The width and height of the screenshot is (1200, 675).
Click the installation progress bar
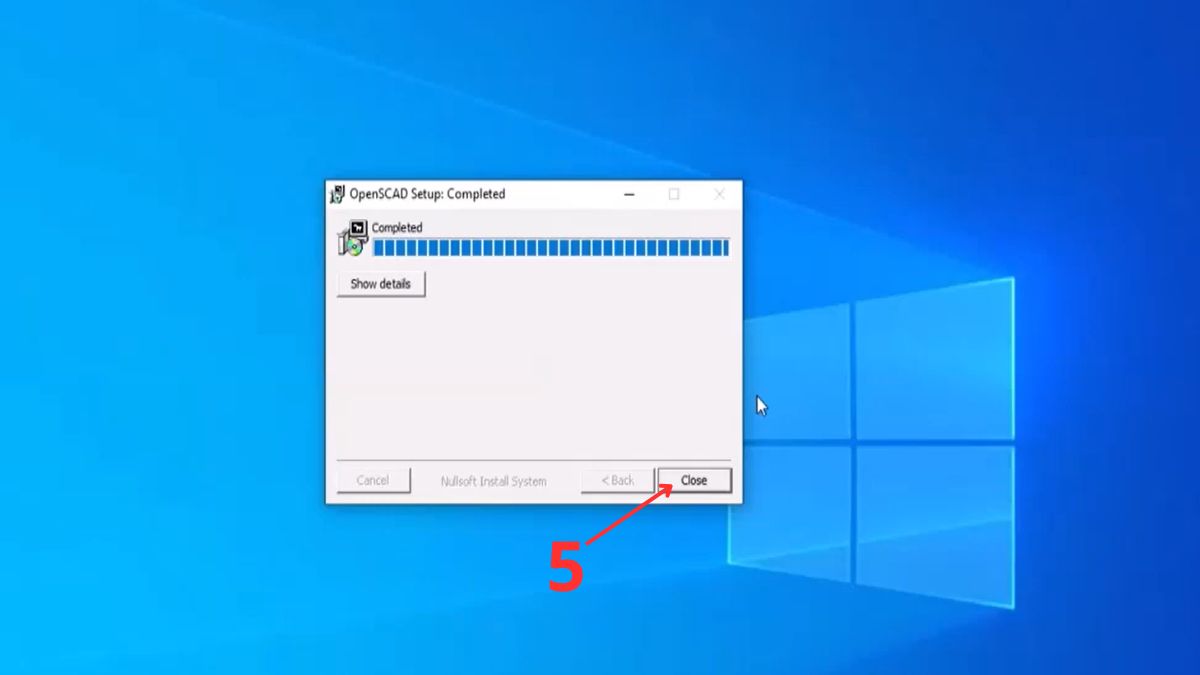point(551,248)
